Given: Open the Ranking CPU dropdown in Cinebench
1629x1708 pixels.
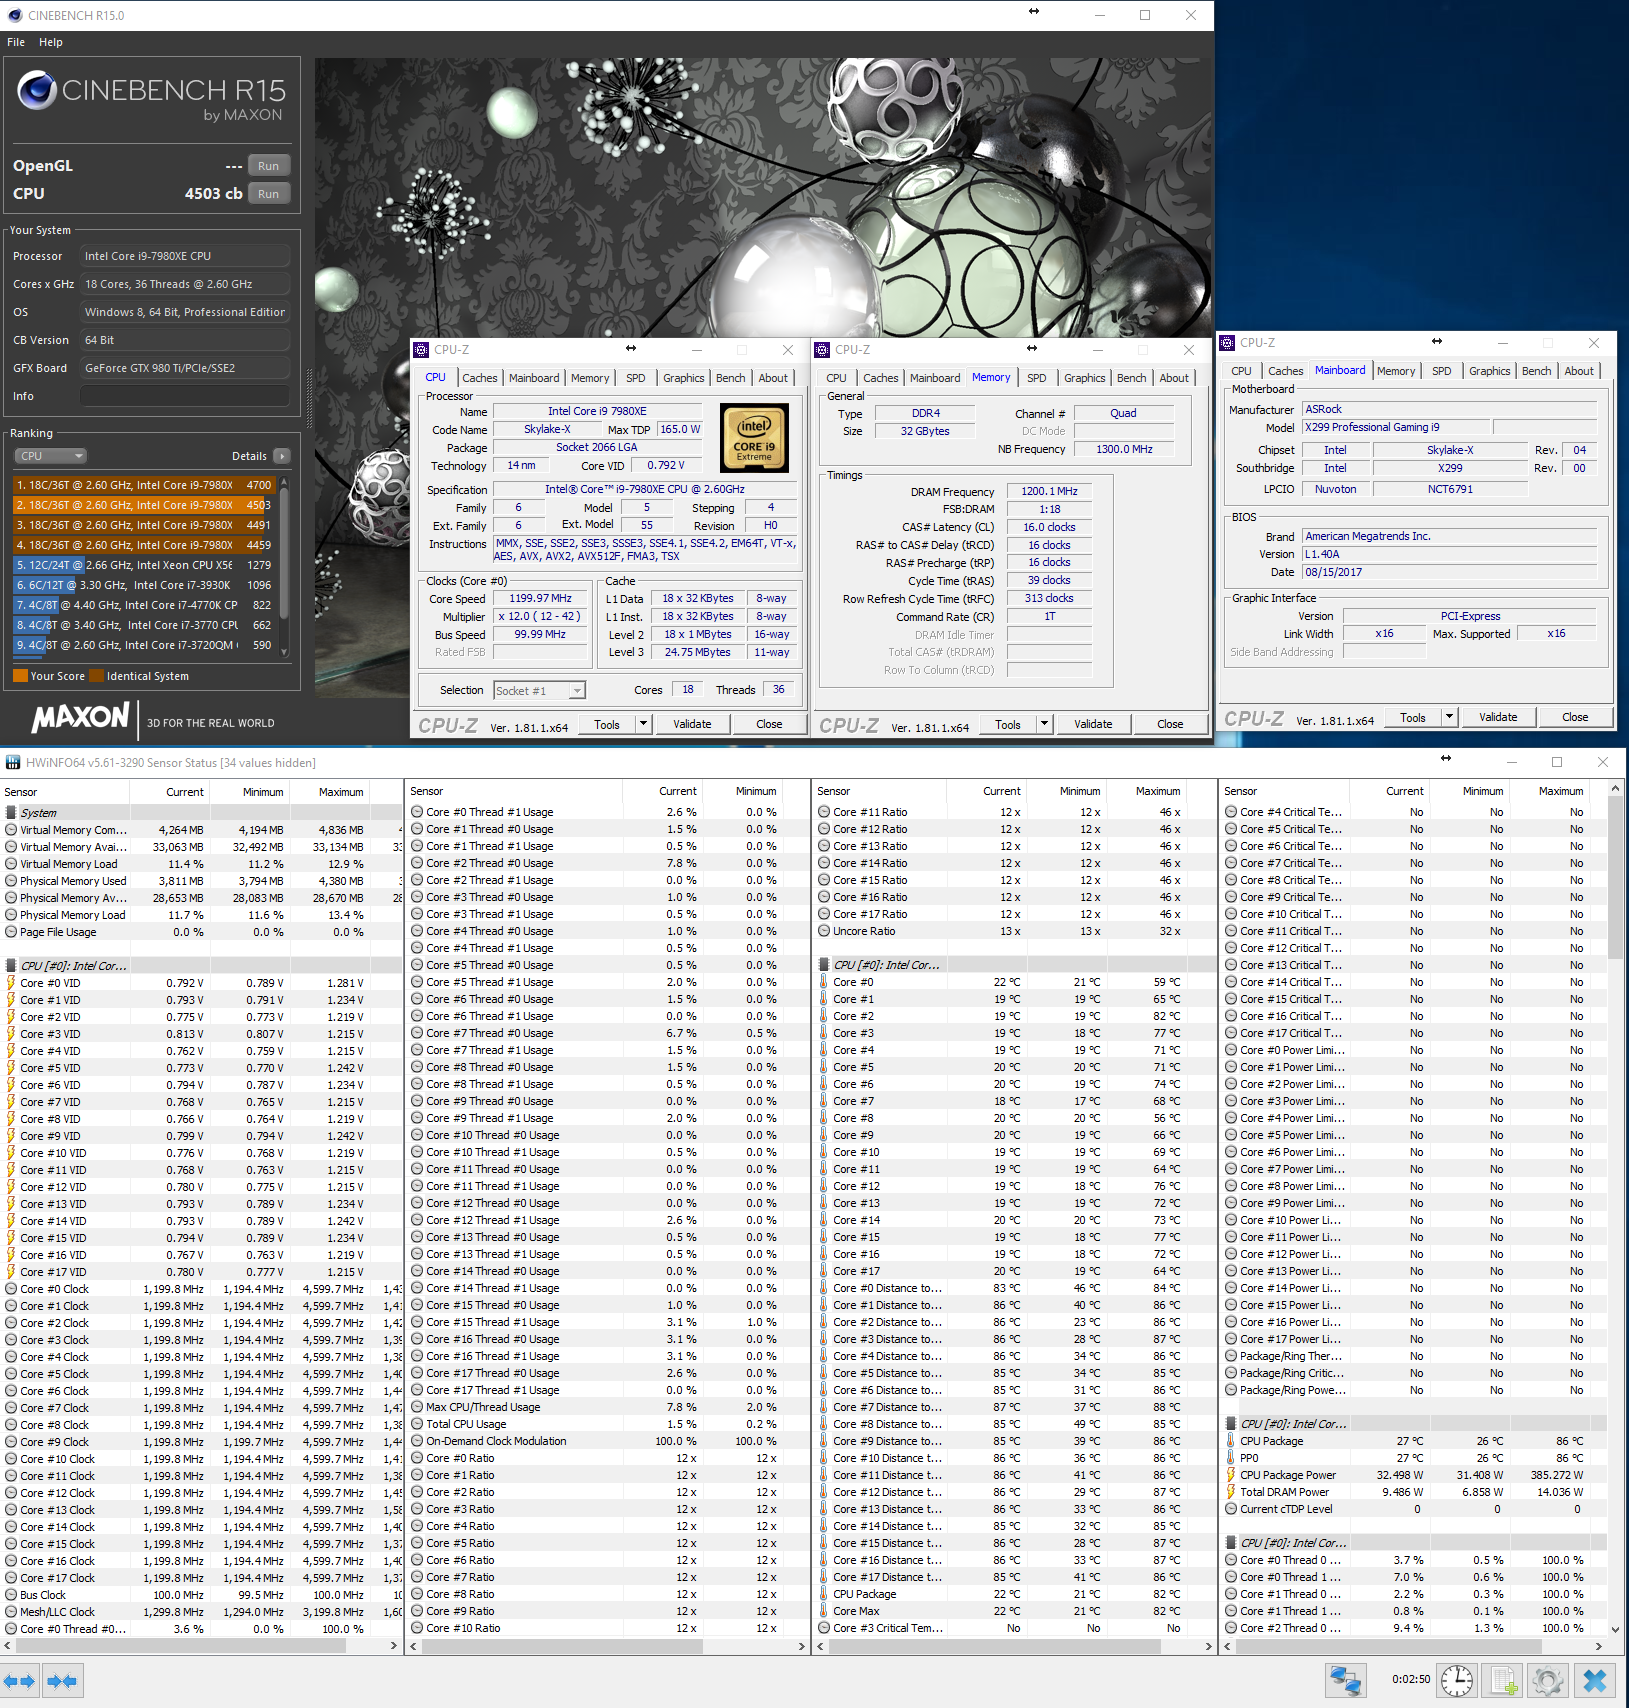Looking at the screenshot, I should pyautogui.click(x=50, y=456).
